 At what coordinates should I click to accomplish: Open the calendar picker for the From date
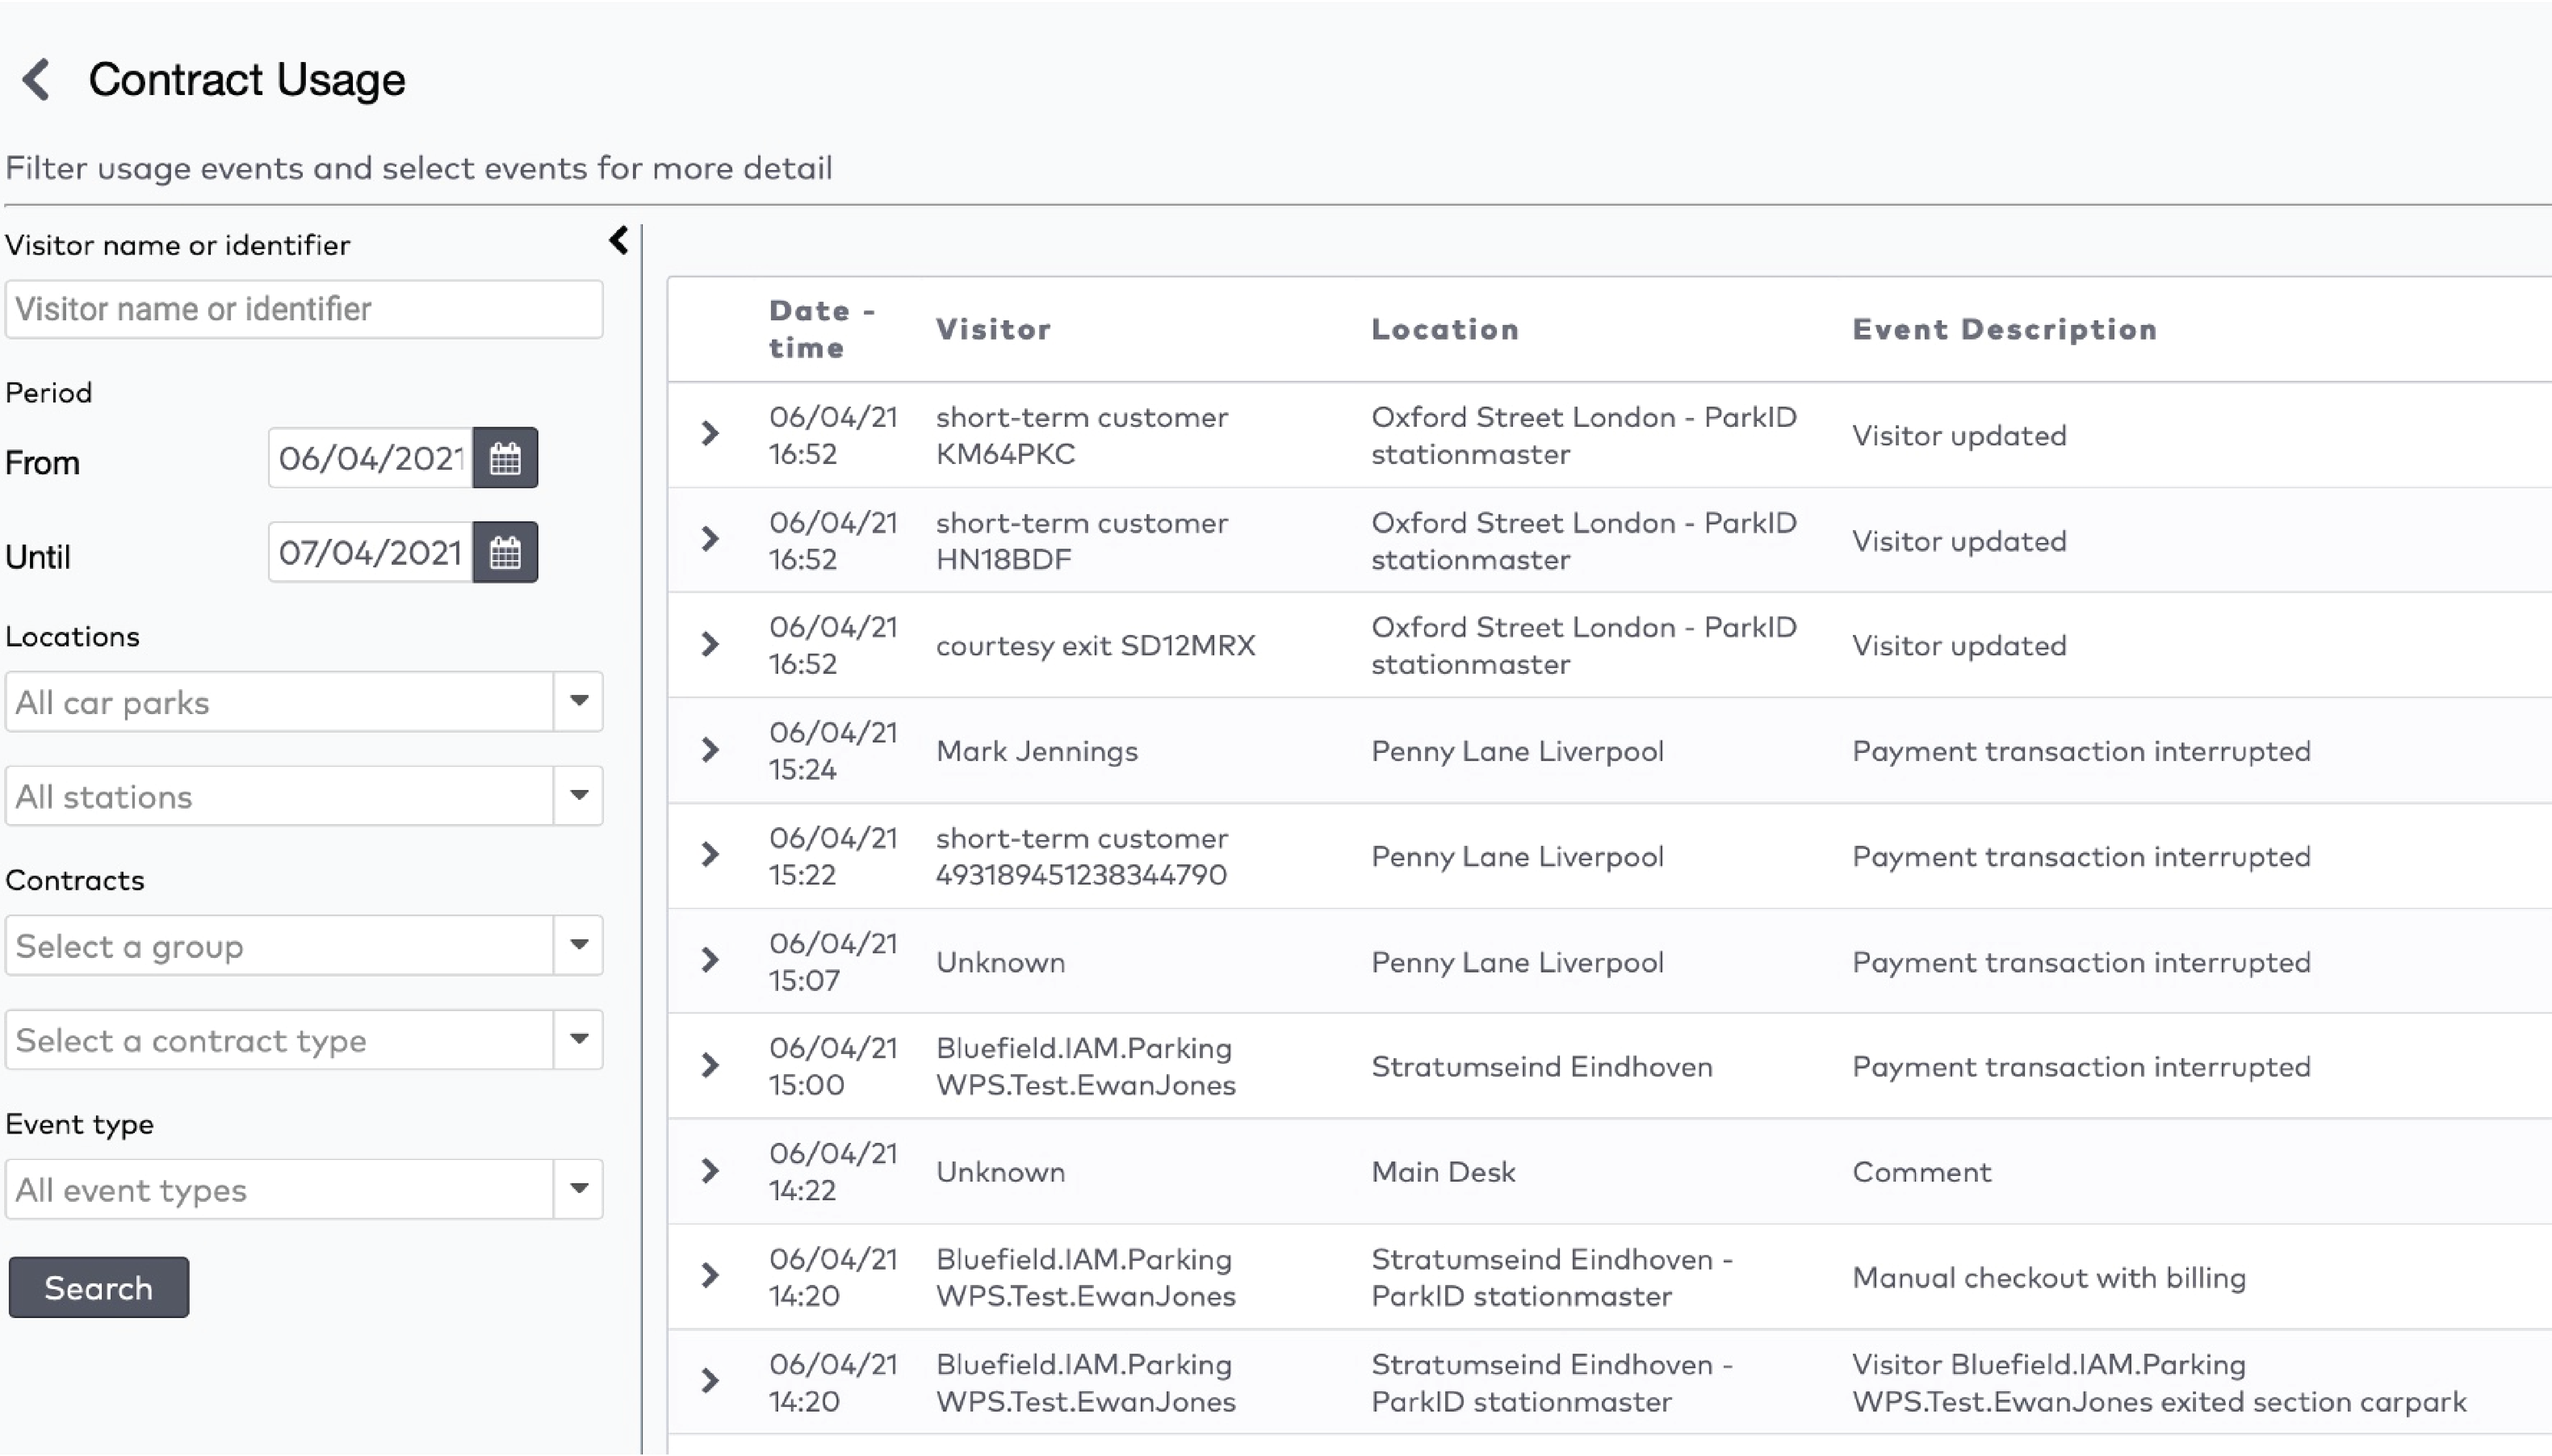click(x=505, y=458)
